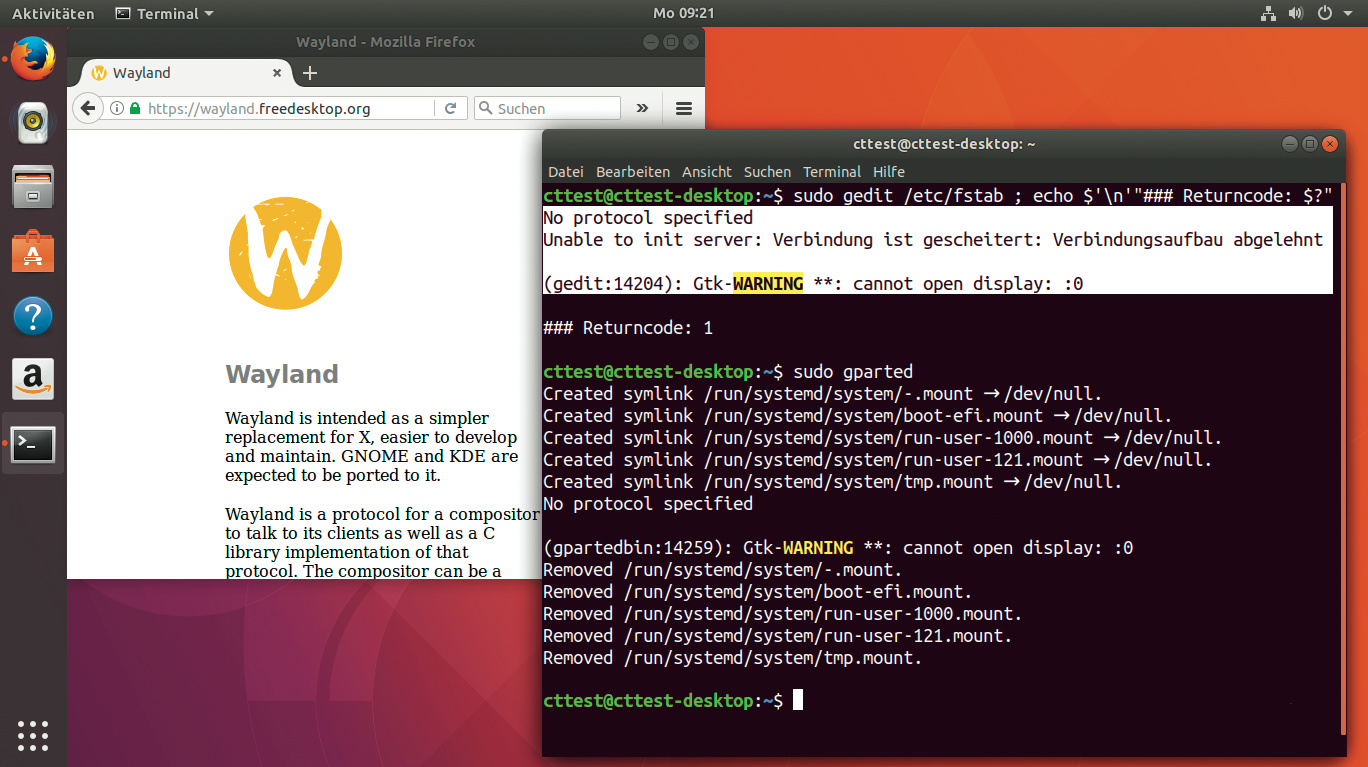Click the ### Returncode: 1 line

tap(628, 328)
